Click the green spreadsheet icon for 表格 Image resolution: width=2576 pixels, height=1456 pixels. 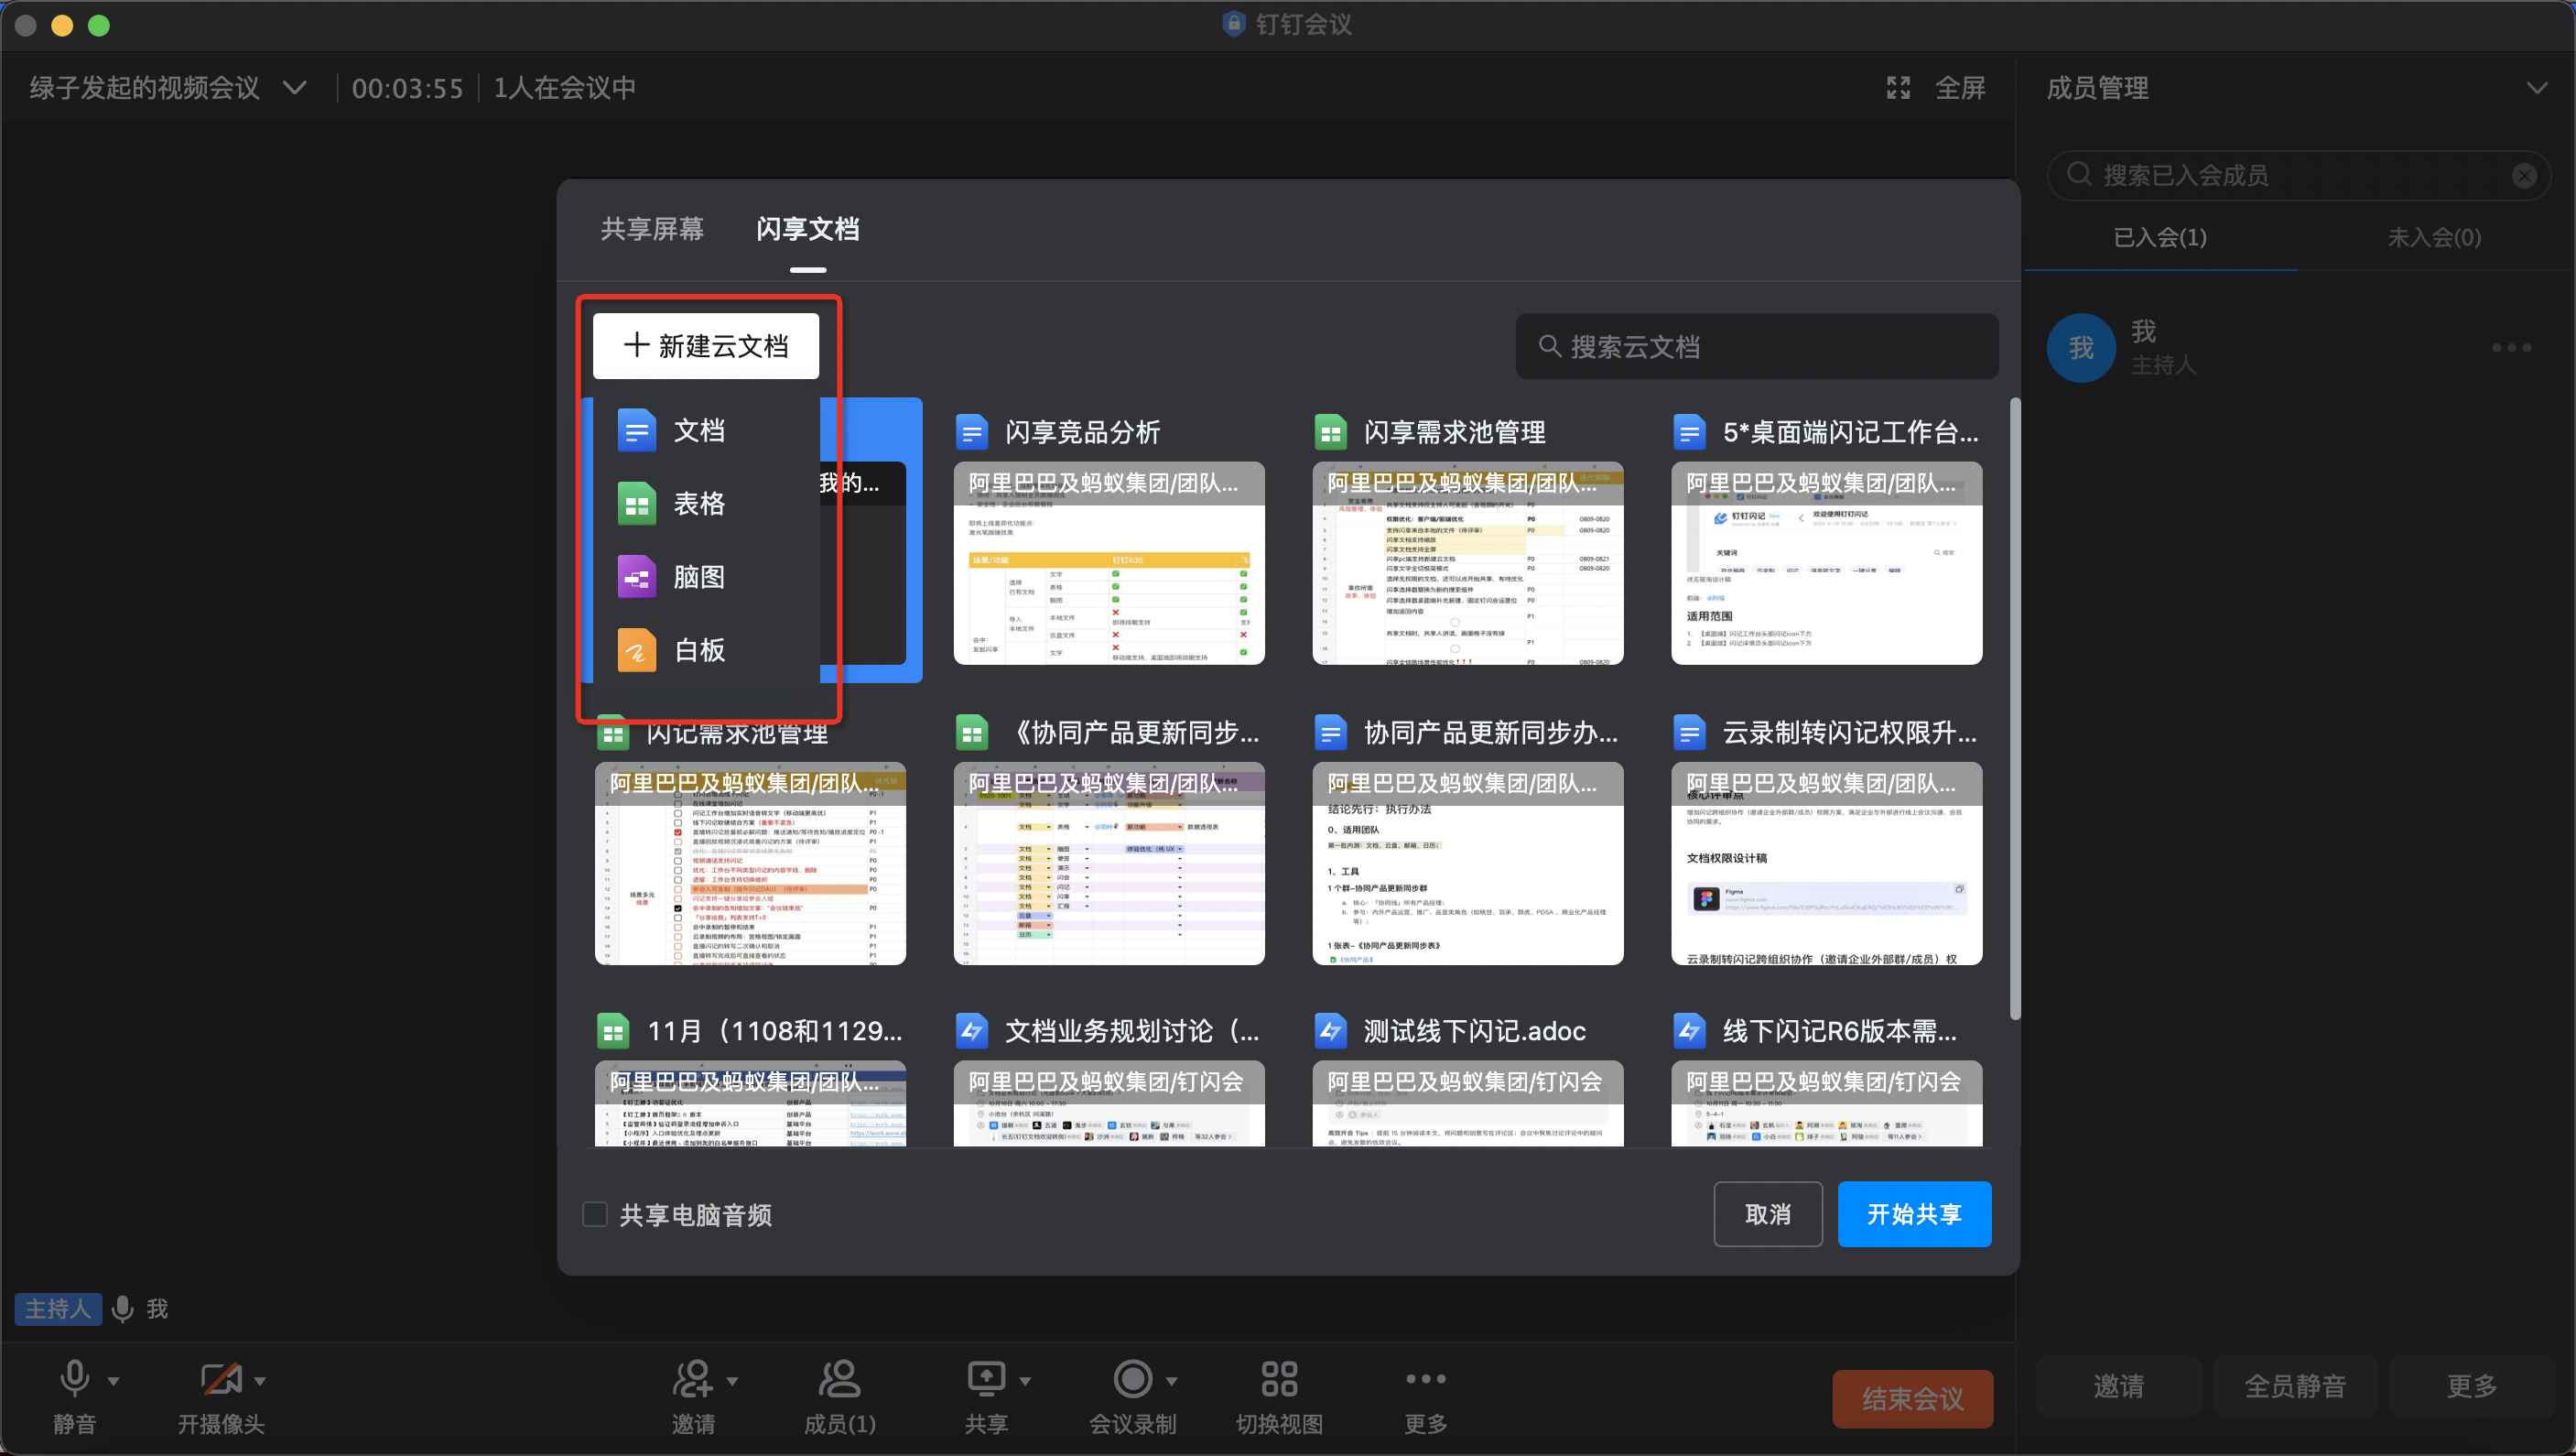(637, 504)
